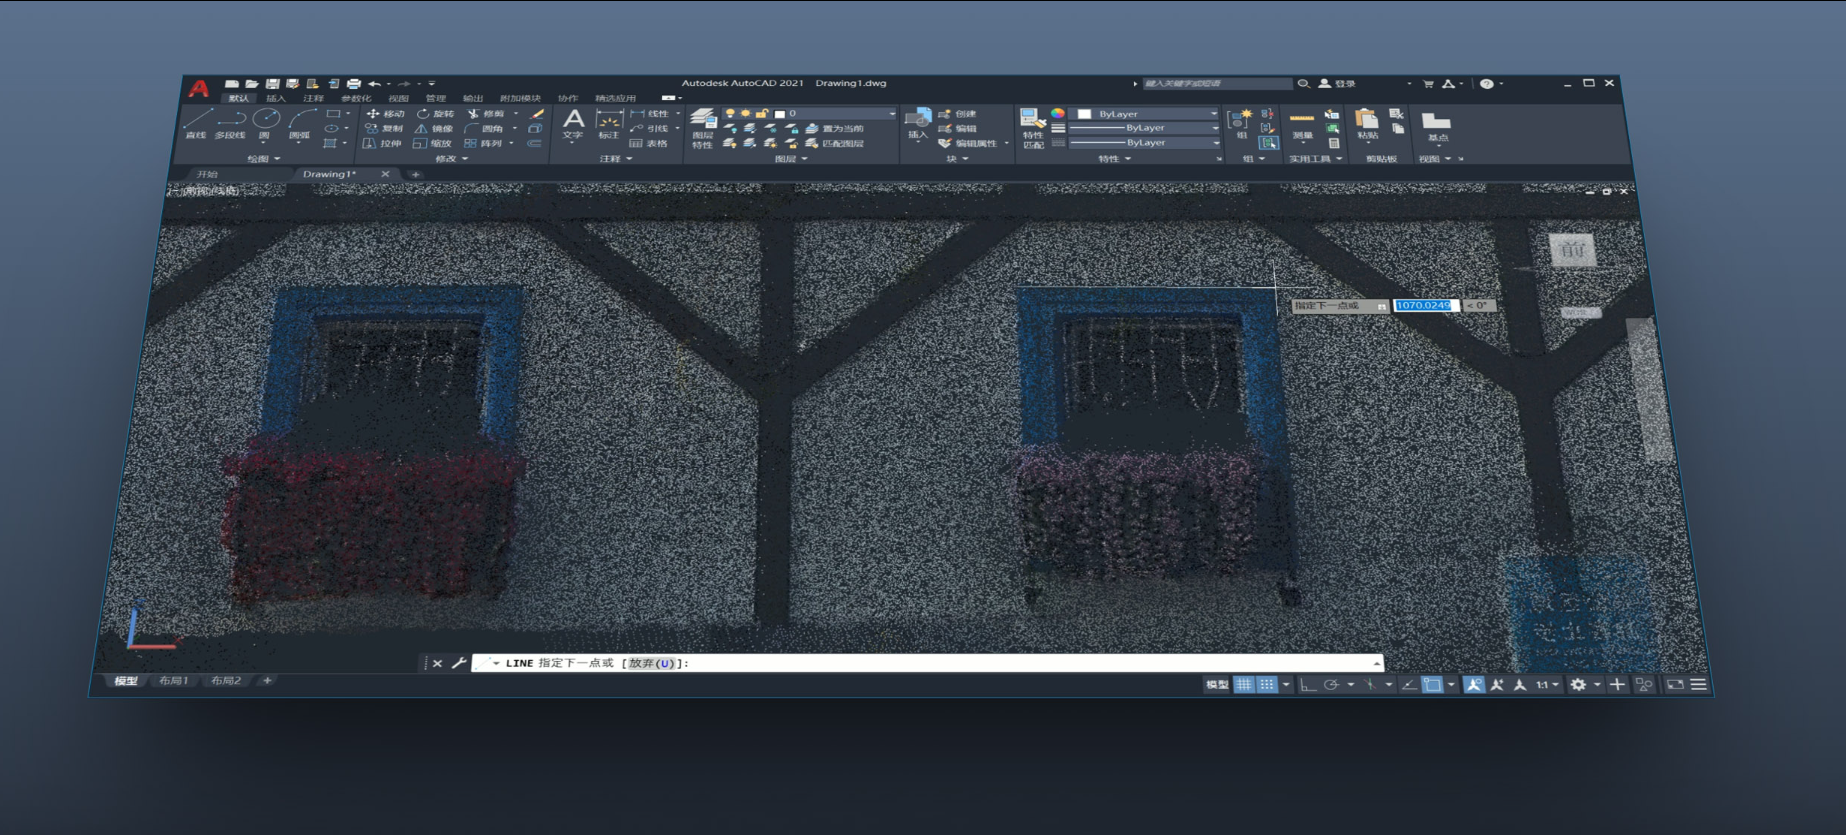Image resolution: width=1846 pixels, height=835 pixels.
Task: Open the View (视图) ribbon tab
Action: pyautogui.click(x=399, y=99)
